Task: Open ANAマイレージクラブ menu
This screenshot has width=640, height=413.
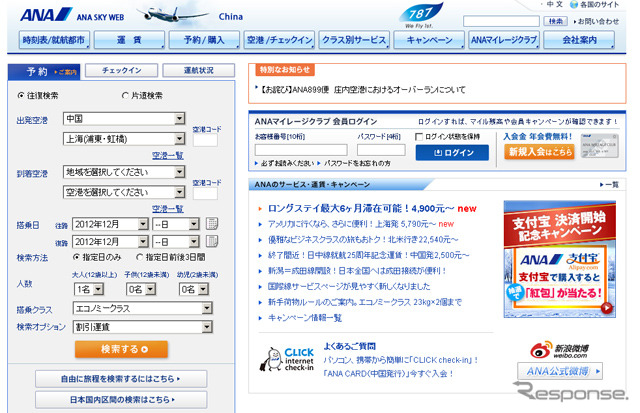Action: [504, 40]
